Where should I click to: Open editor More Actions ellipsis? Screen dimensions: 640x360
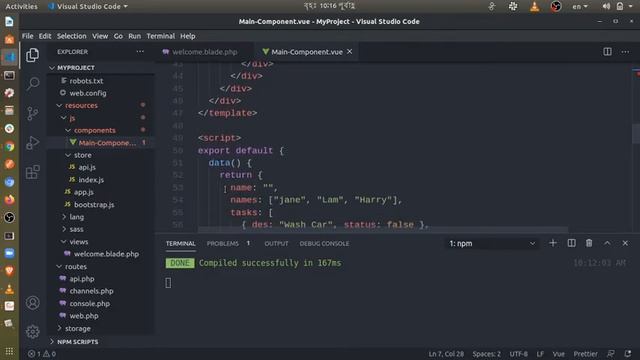[625, 52]
